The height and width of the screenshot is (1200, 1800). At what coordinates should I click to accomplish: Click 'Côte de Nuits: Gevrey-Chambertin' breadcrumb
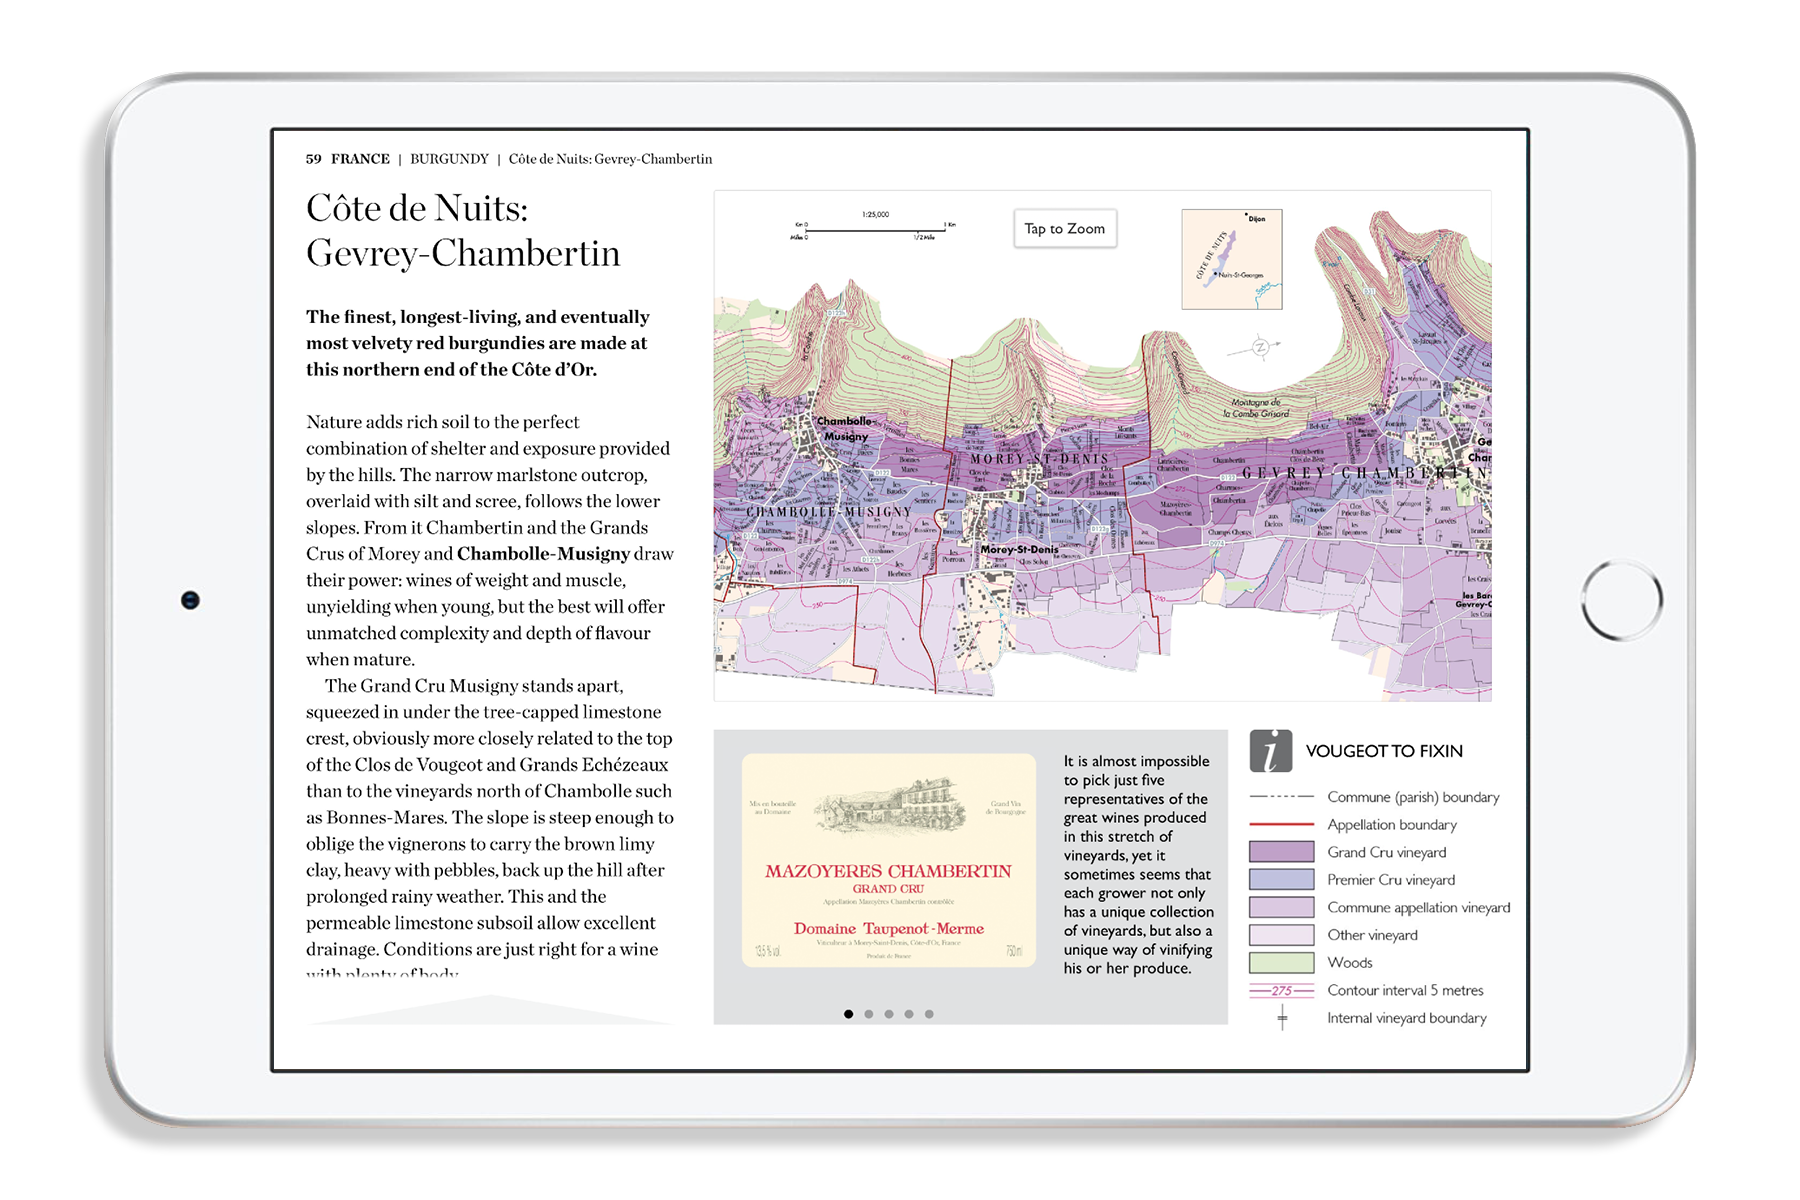click(610, 159)
